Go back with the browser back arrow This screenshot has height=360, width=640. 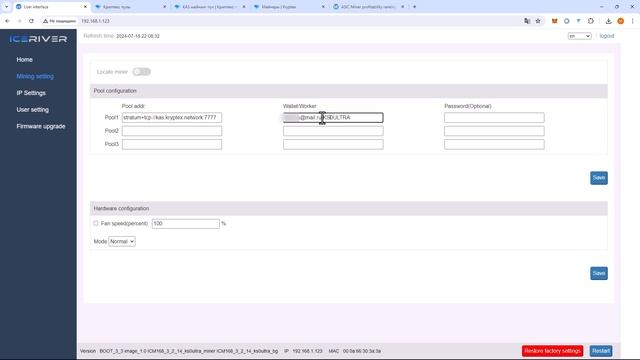tap(7, 21)
